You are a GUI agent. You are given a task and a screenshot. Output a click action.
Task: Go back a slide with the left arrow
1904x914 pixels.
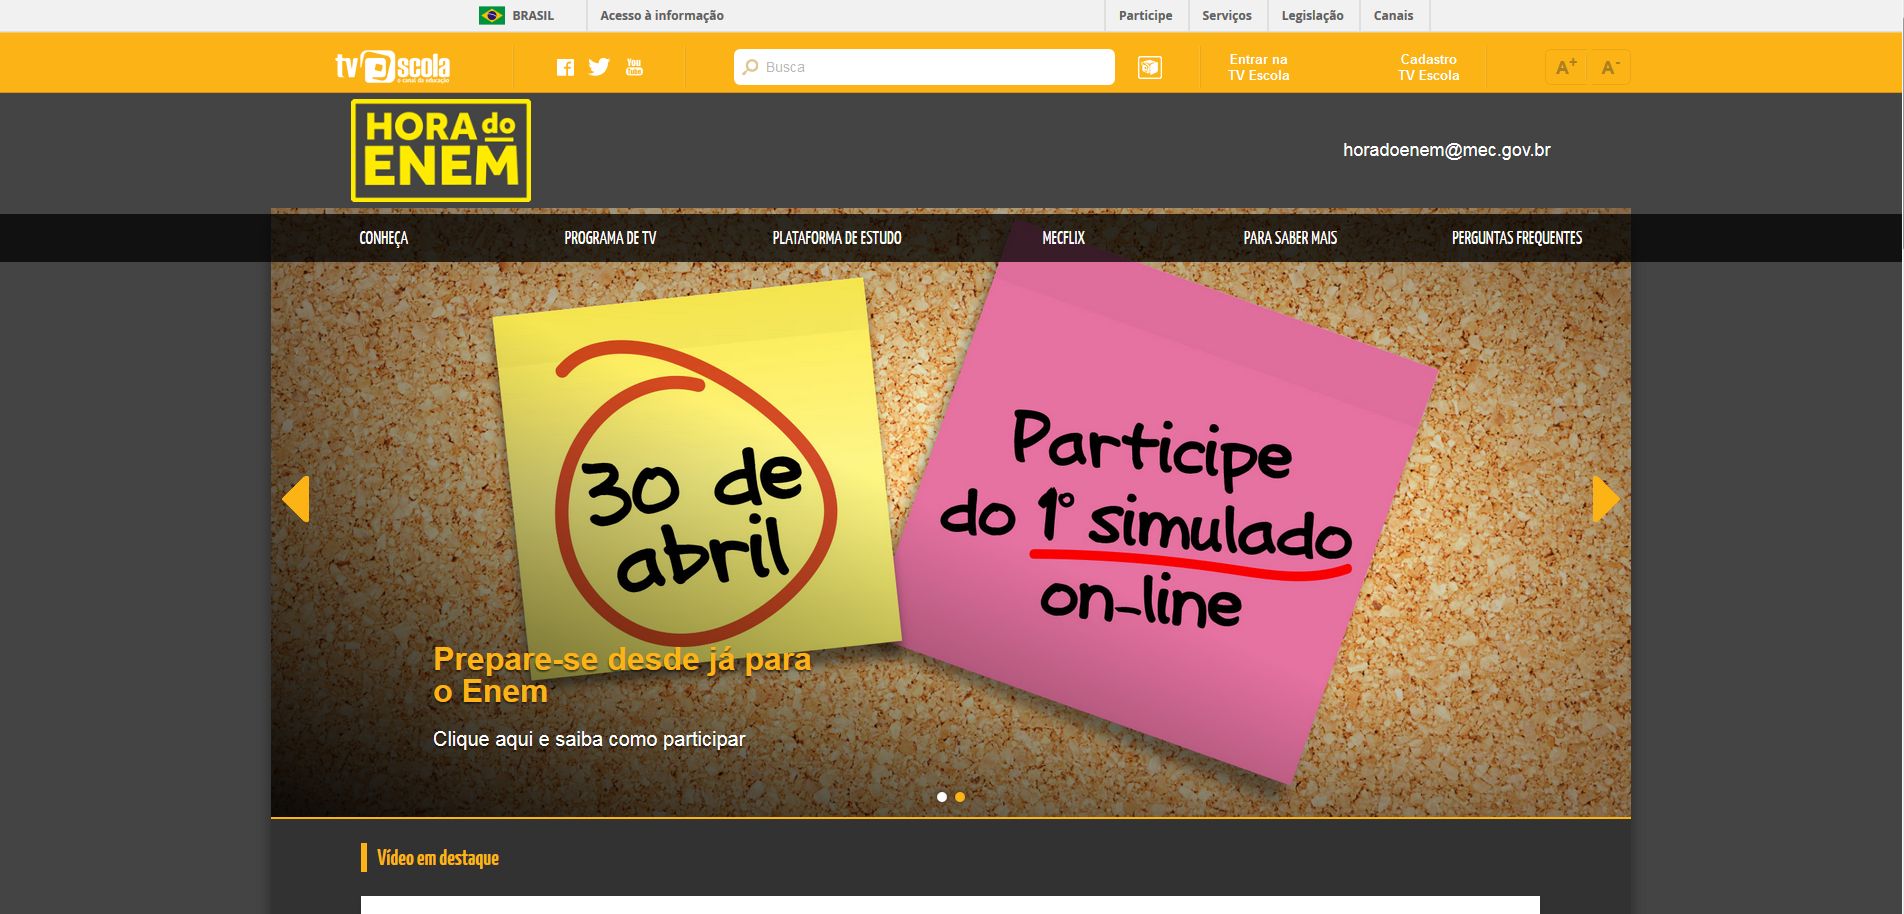point(297,500)
